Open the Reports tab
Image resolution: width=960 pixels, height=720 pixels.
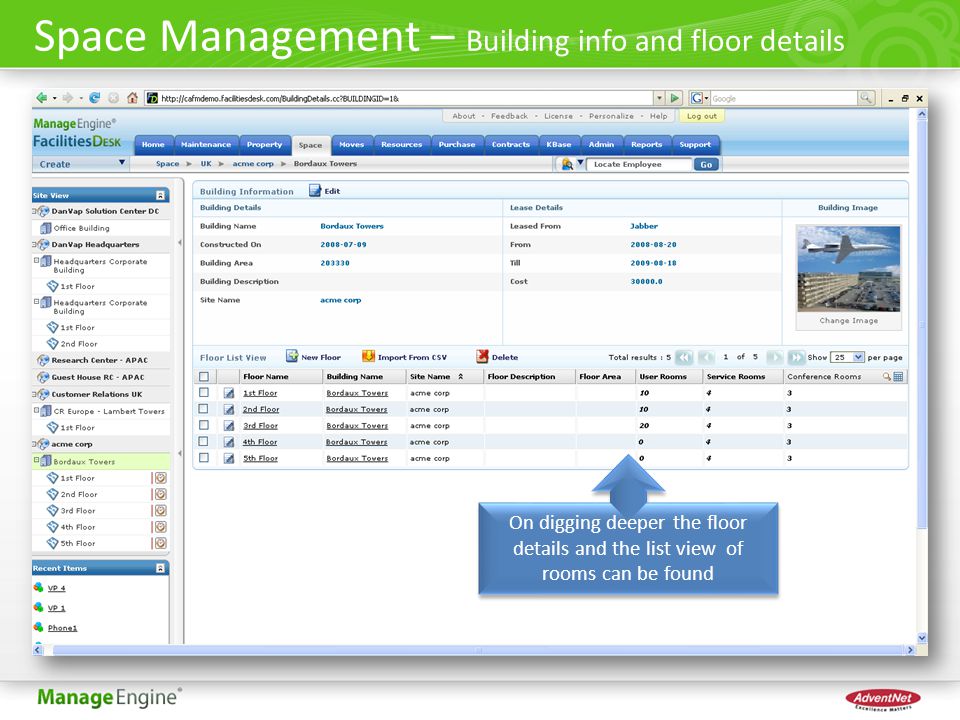(x=647, y=144)
